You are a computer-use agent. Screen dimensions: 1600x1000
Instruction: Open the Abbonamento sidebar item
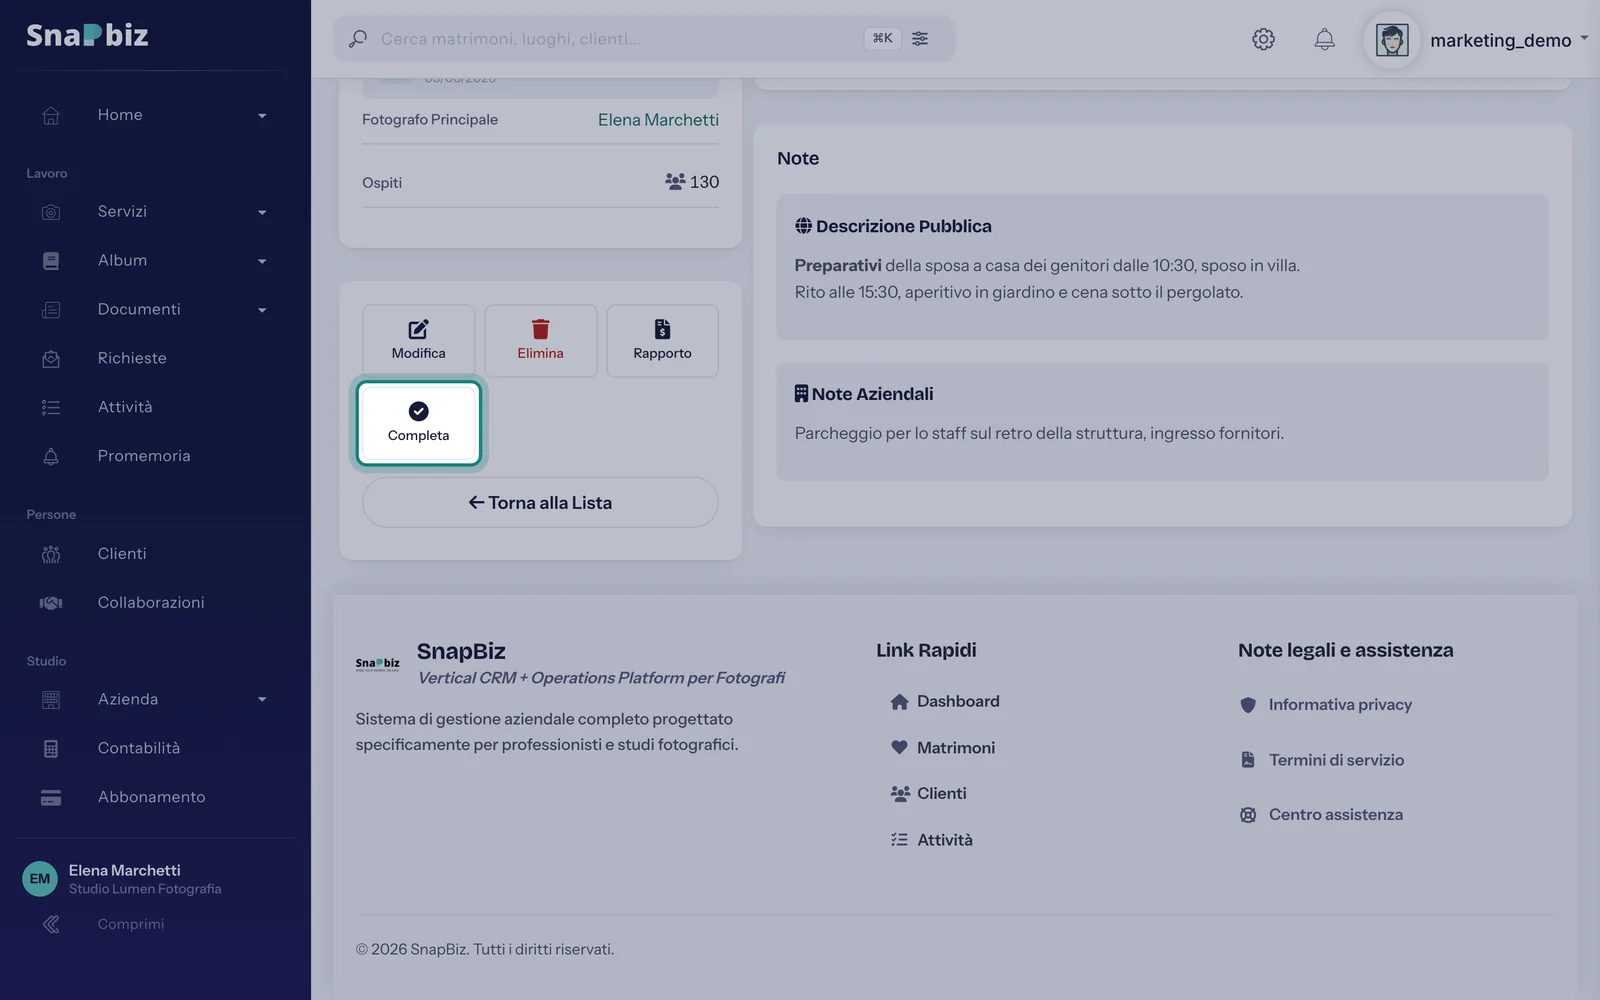151,797
